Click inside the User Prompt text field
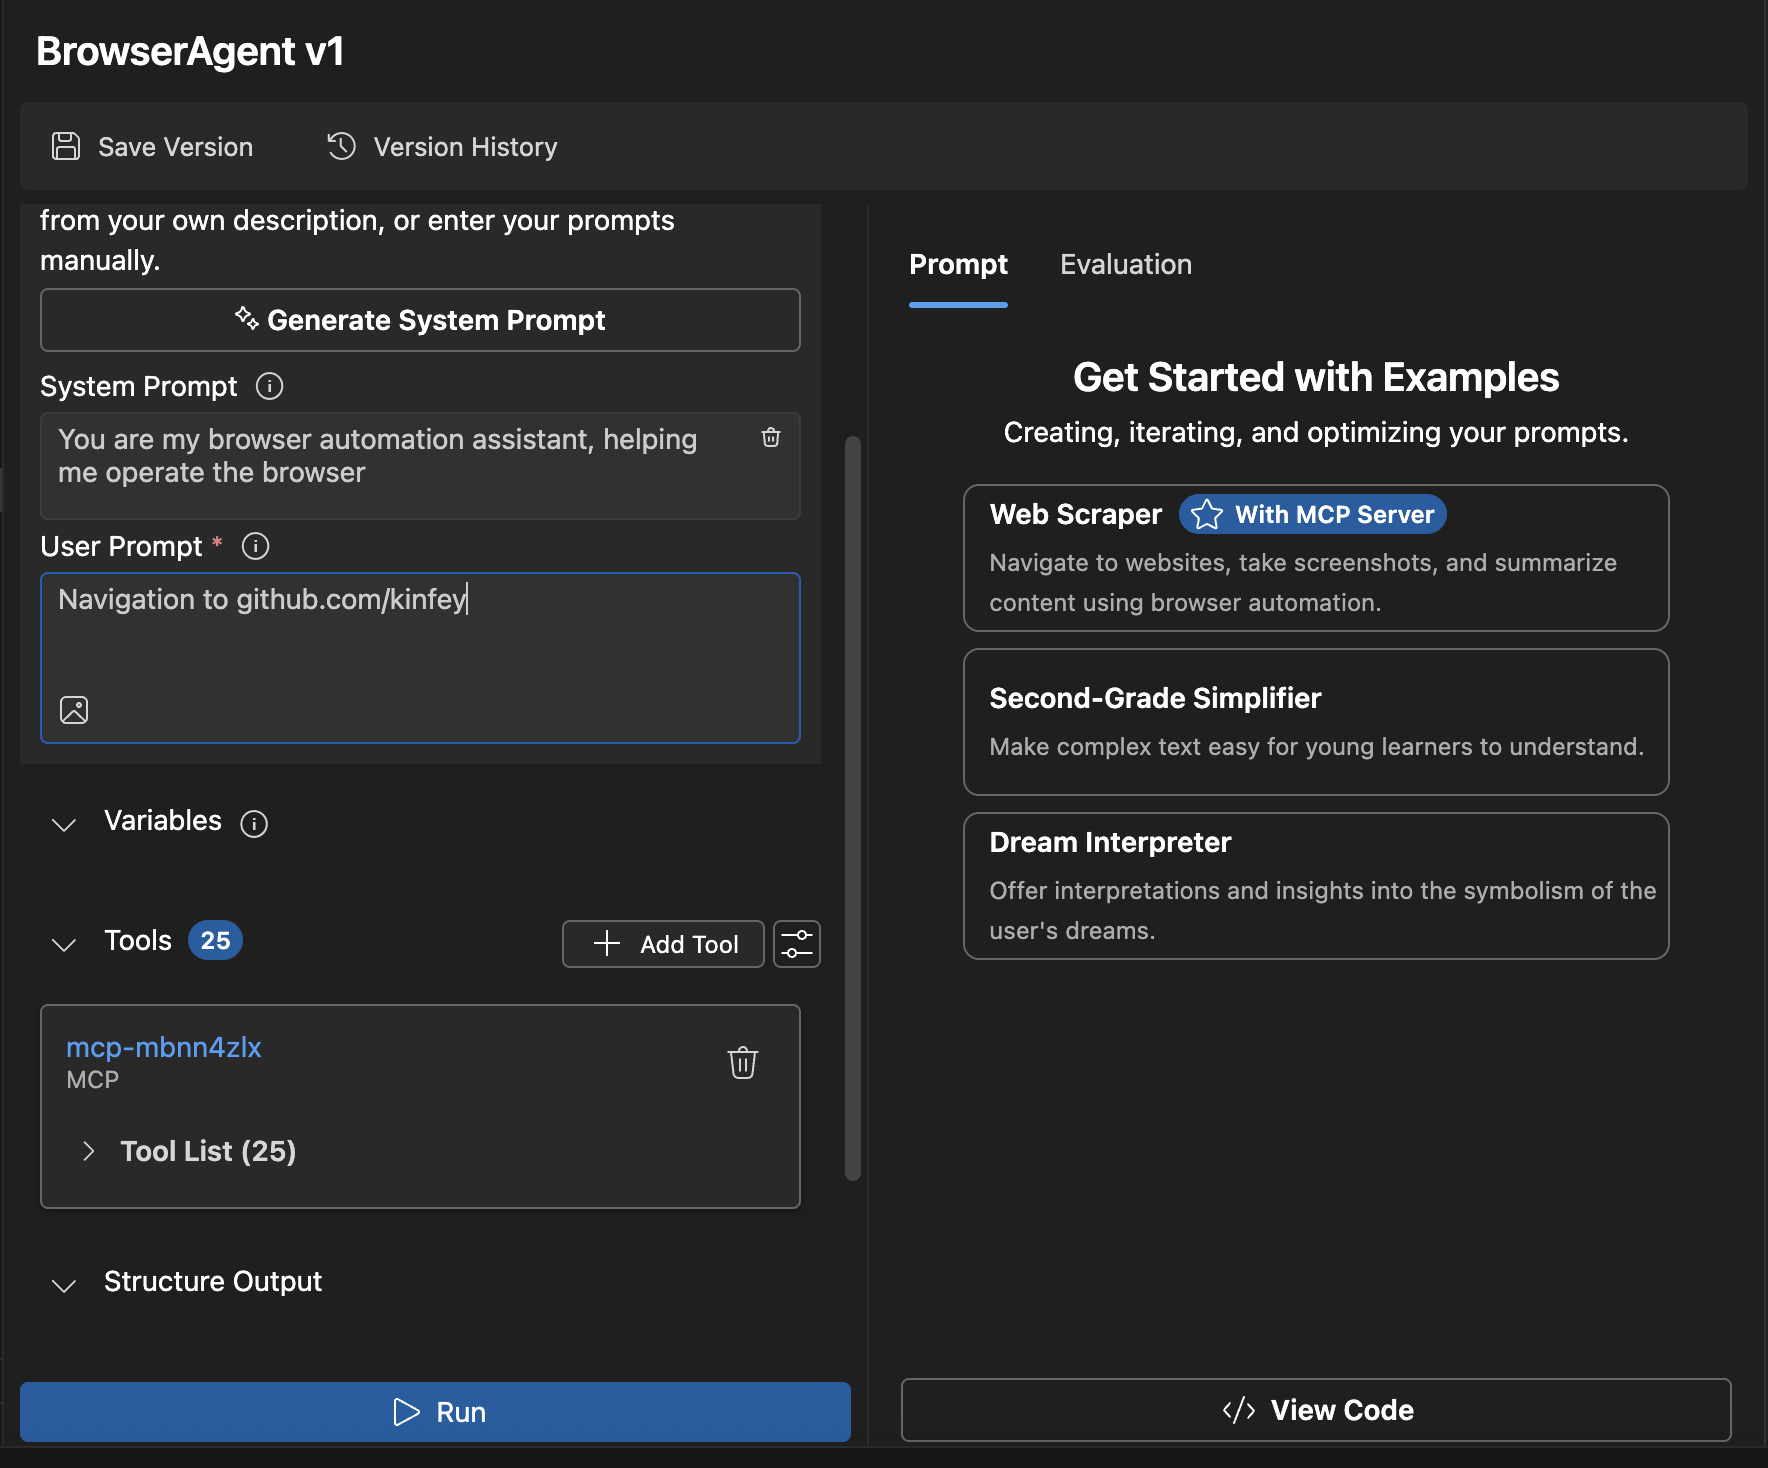Viewport: 1768px width, 1468px height. pos(420,658)
